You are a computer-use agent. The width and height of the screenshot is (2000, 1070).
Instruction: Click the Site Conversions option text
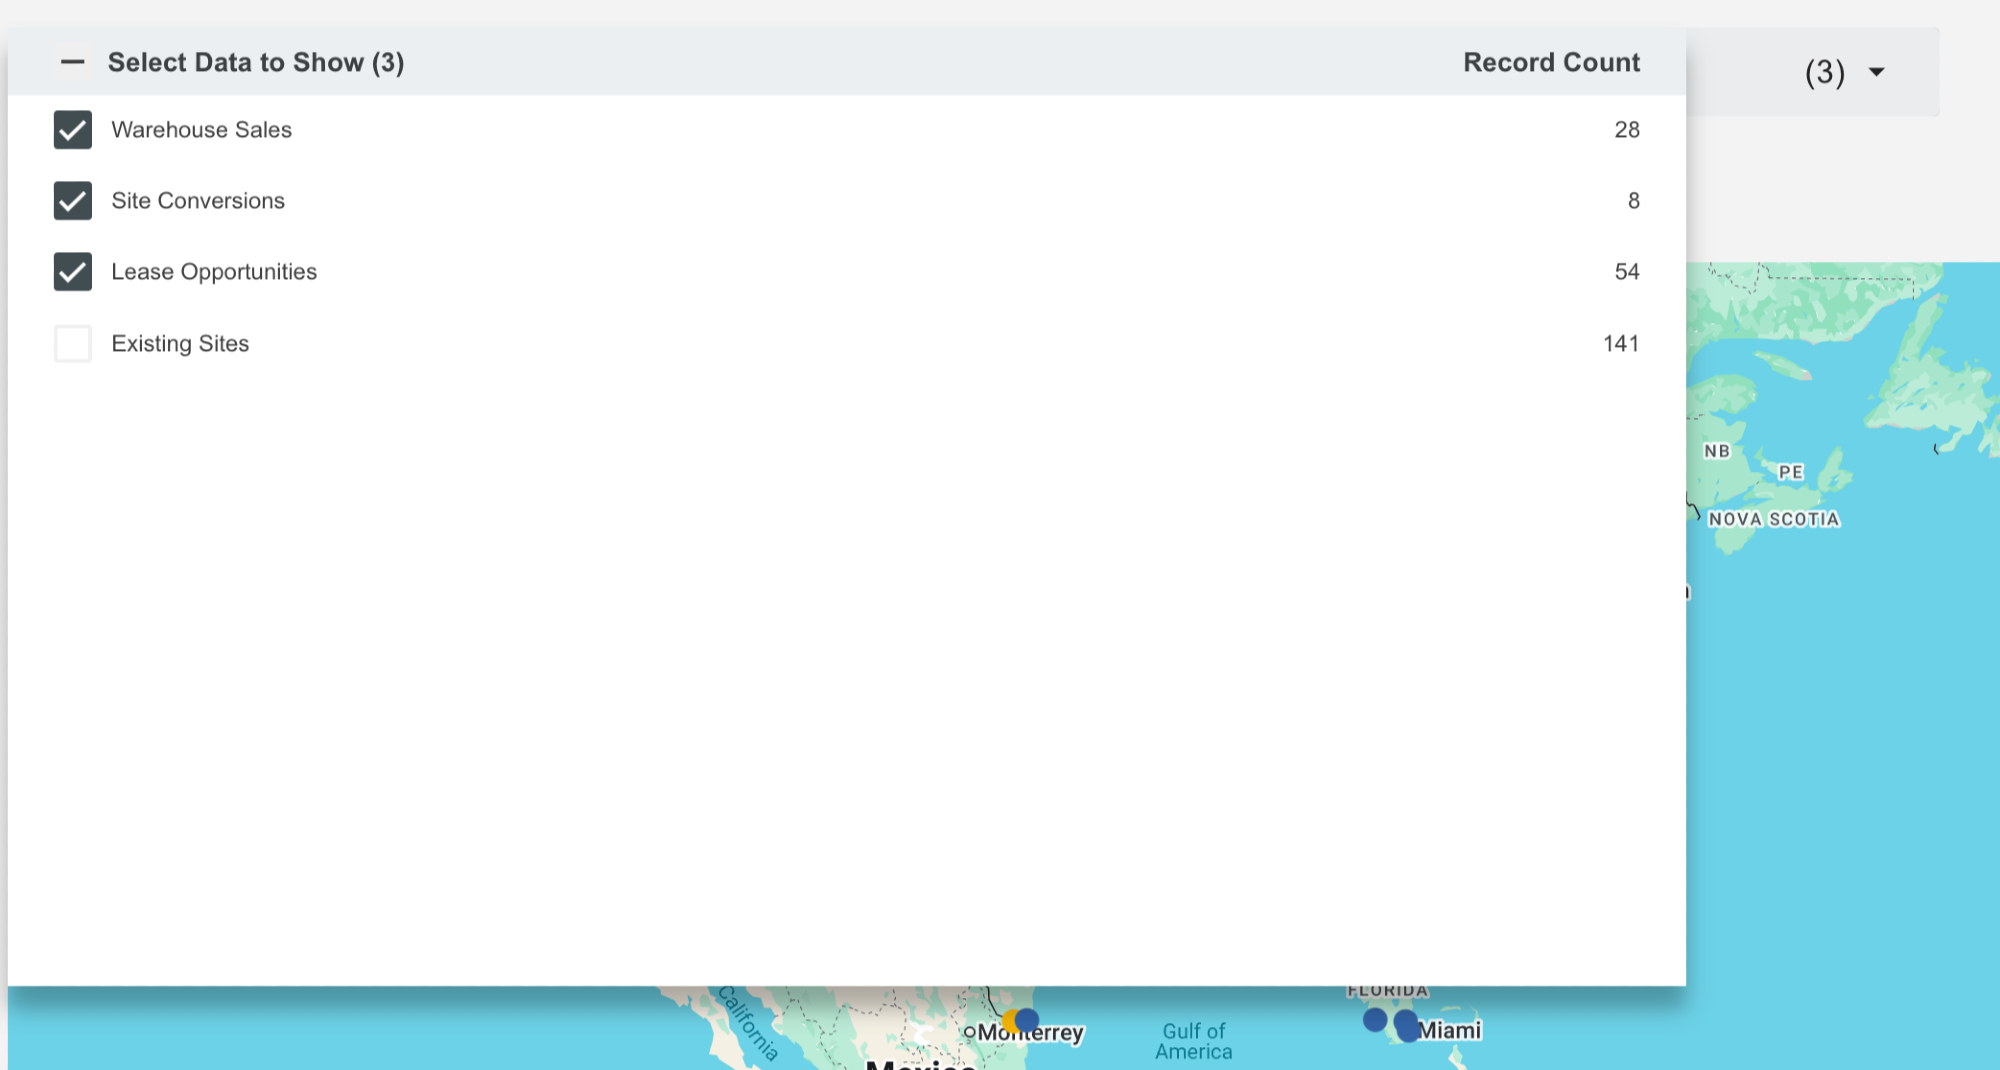tap(198, 201)
